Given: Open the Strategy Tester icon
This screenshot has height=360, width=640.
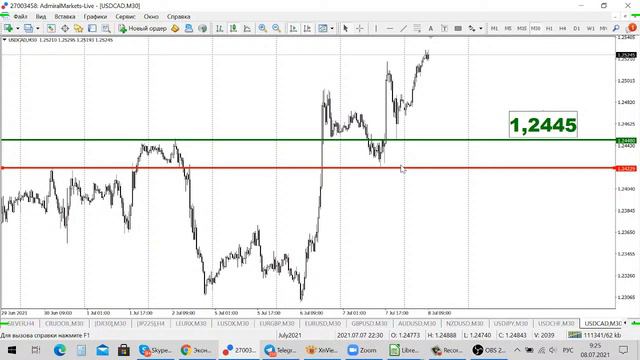Looking at the screenshot, I should click(x=106, y=28).
